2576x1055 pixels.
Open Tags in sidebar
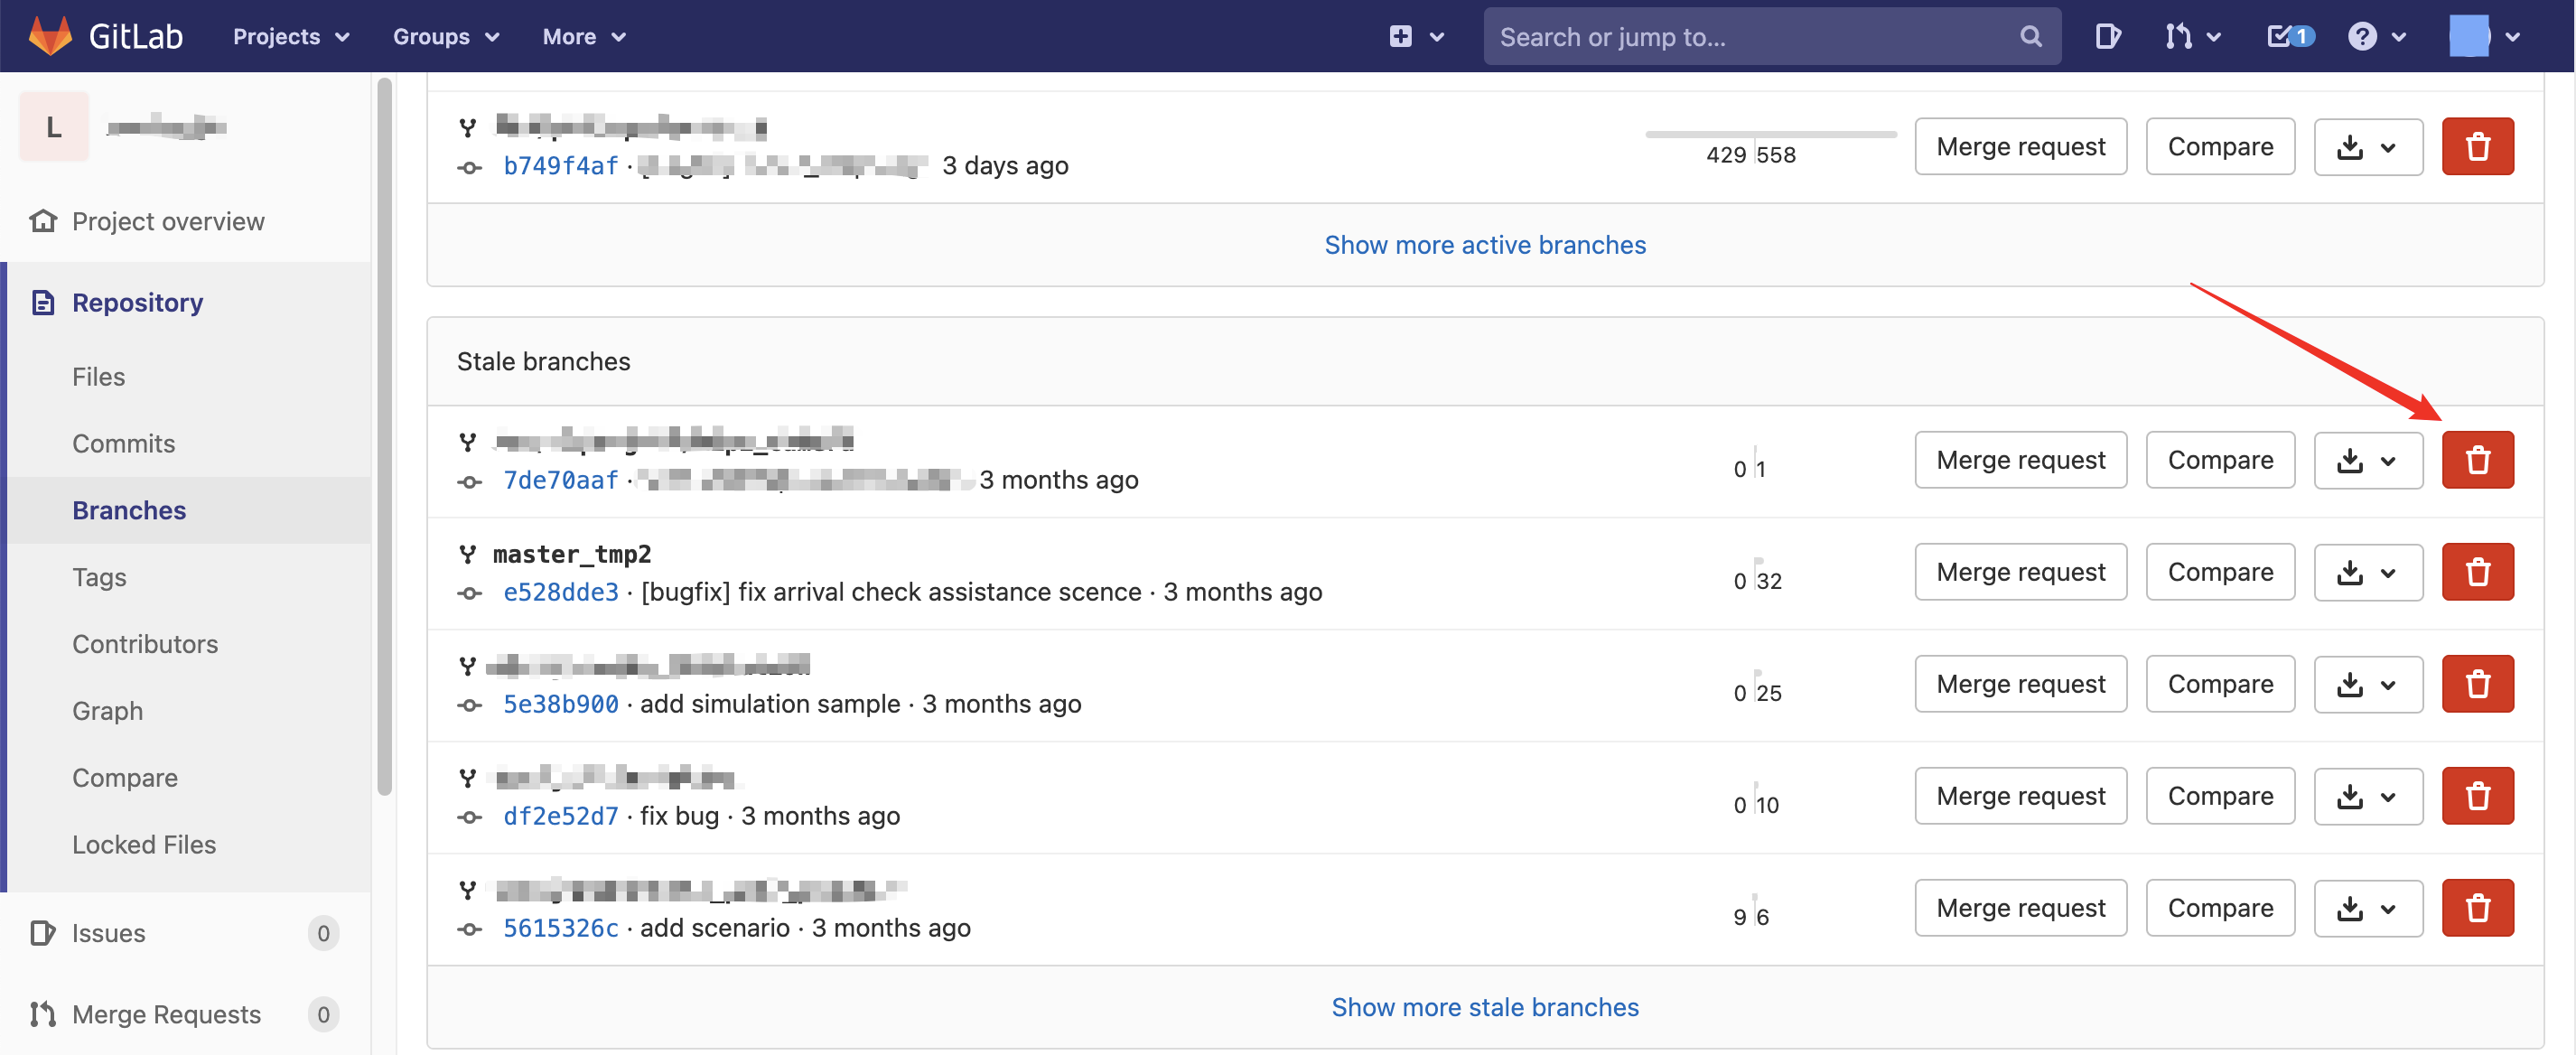99,578
